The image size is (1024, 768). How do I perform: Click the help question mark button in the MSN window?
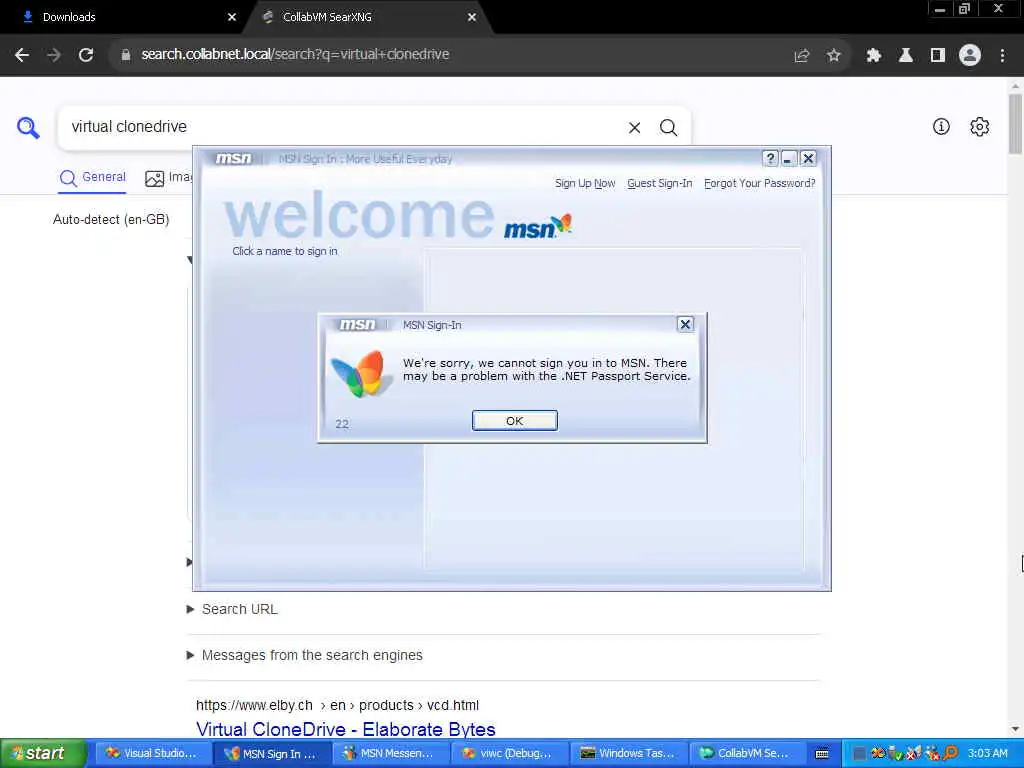pos(771,158)
